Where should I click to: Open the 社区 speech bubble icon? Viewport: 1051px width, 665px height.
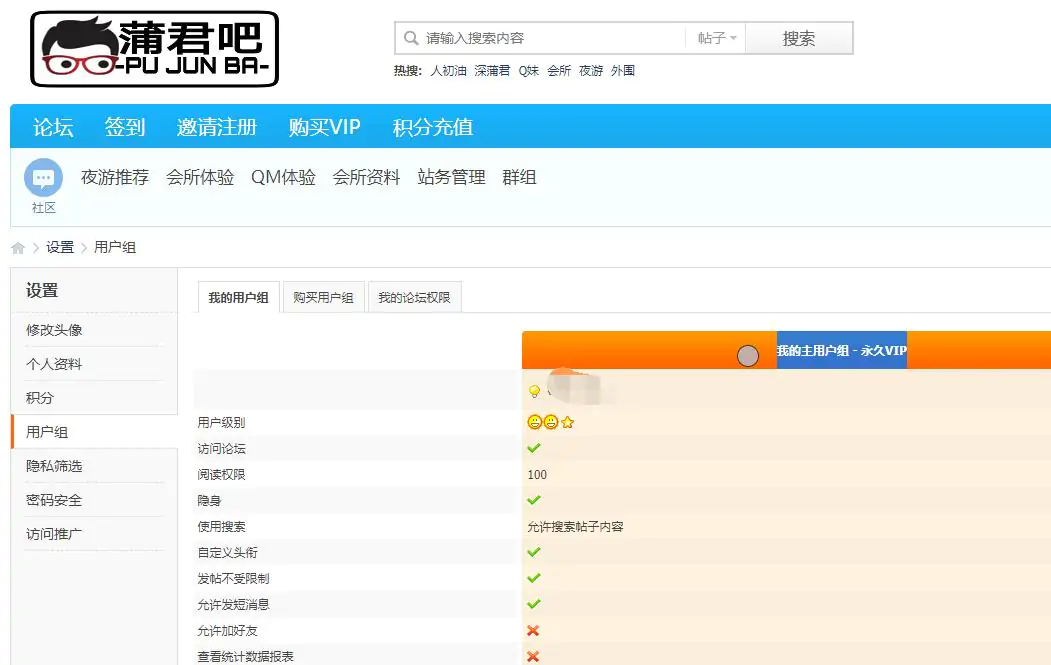44,178
